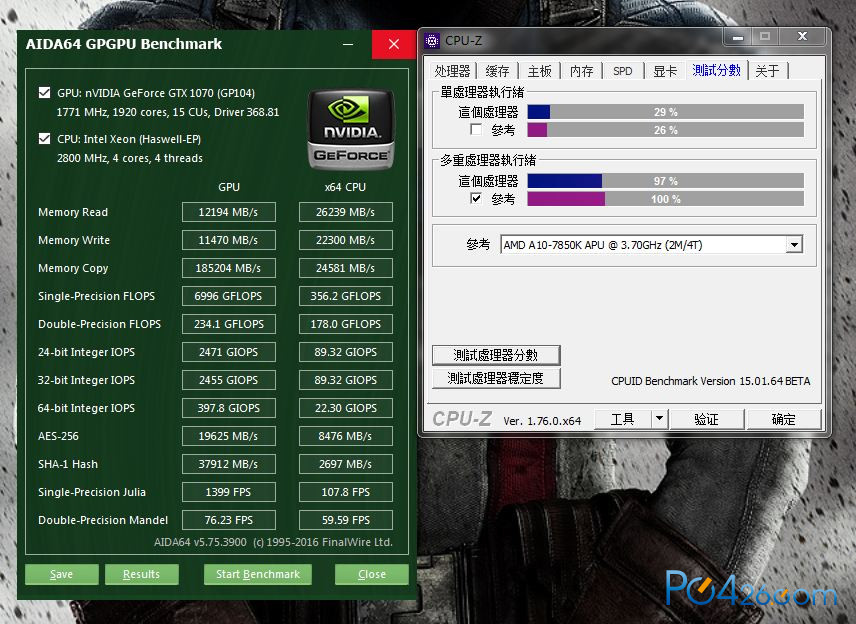Click CPUID Benchmark Version 15.01.64 BETA text
This screenshot has height=624, width=856.
click(x=710, y=381)
